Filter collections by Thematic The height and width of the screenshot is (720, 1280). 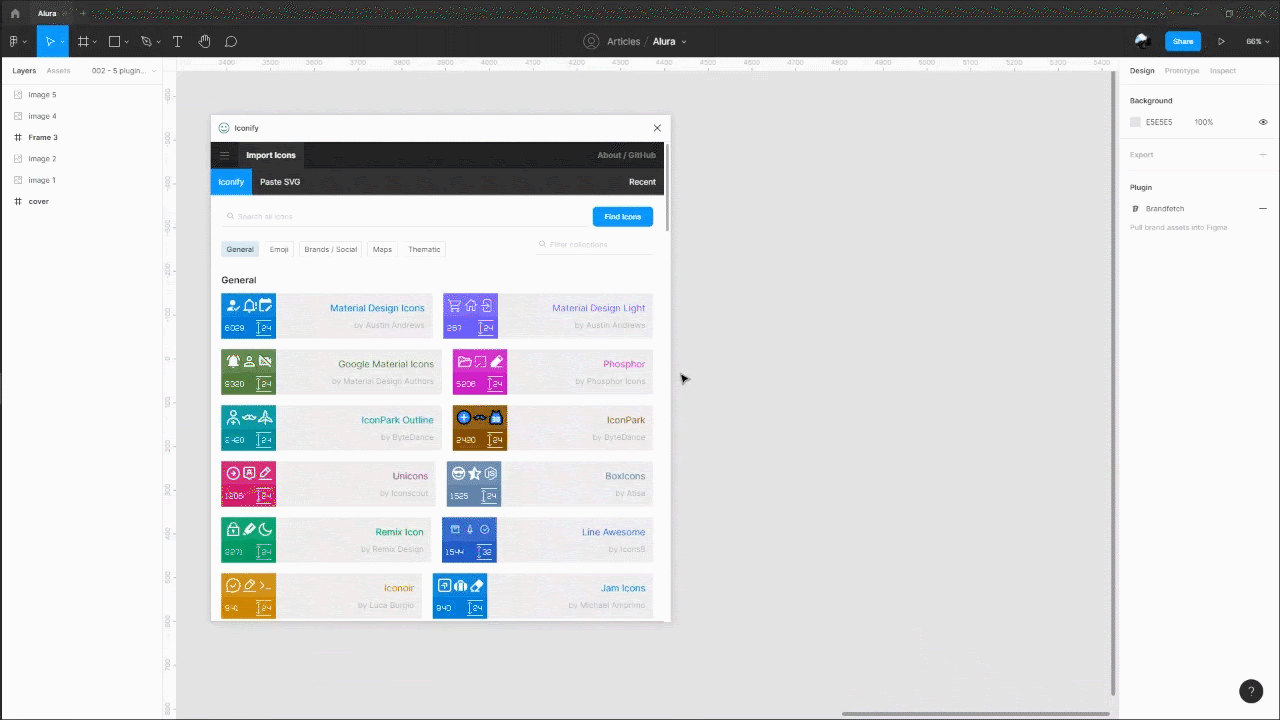point(424,249)
